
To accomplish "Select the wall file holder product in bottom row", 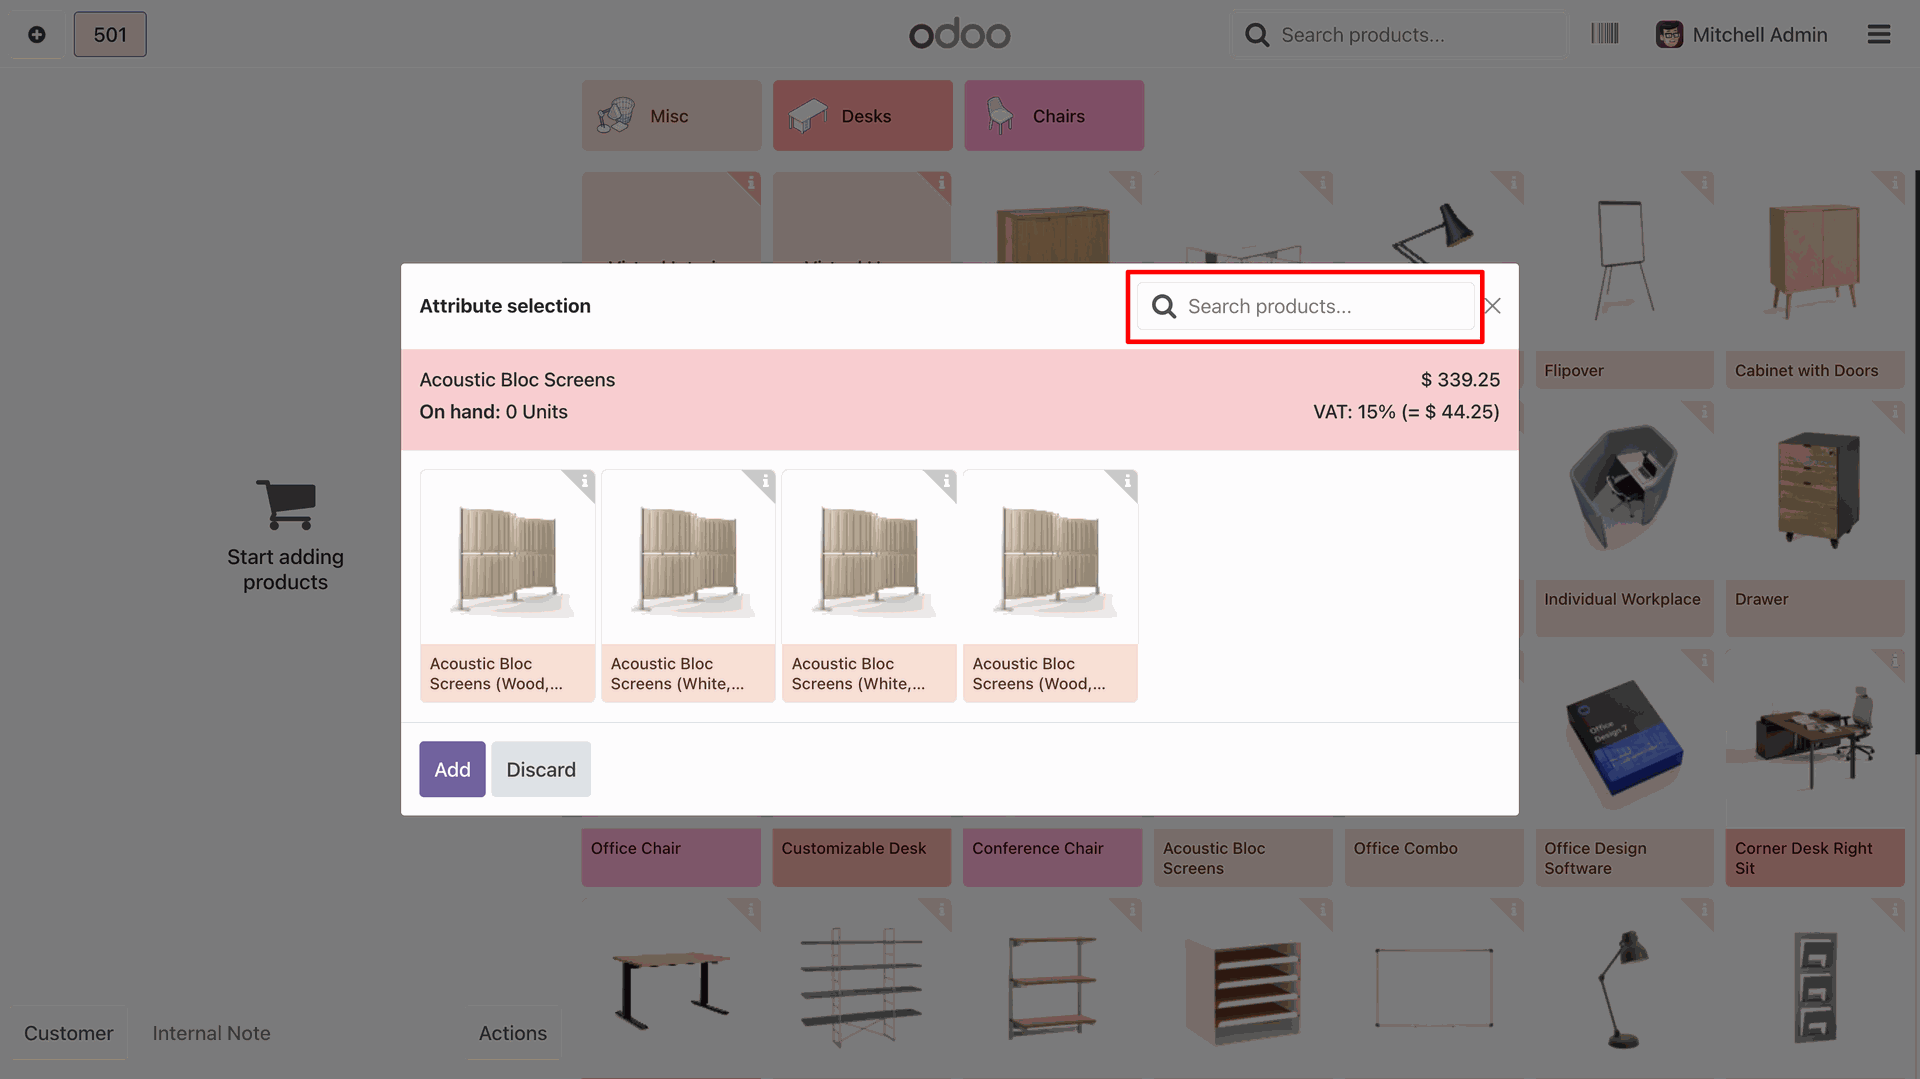I will [x=1815, y=988].
